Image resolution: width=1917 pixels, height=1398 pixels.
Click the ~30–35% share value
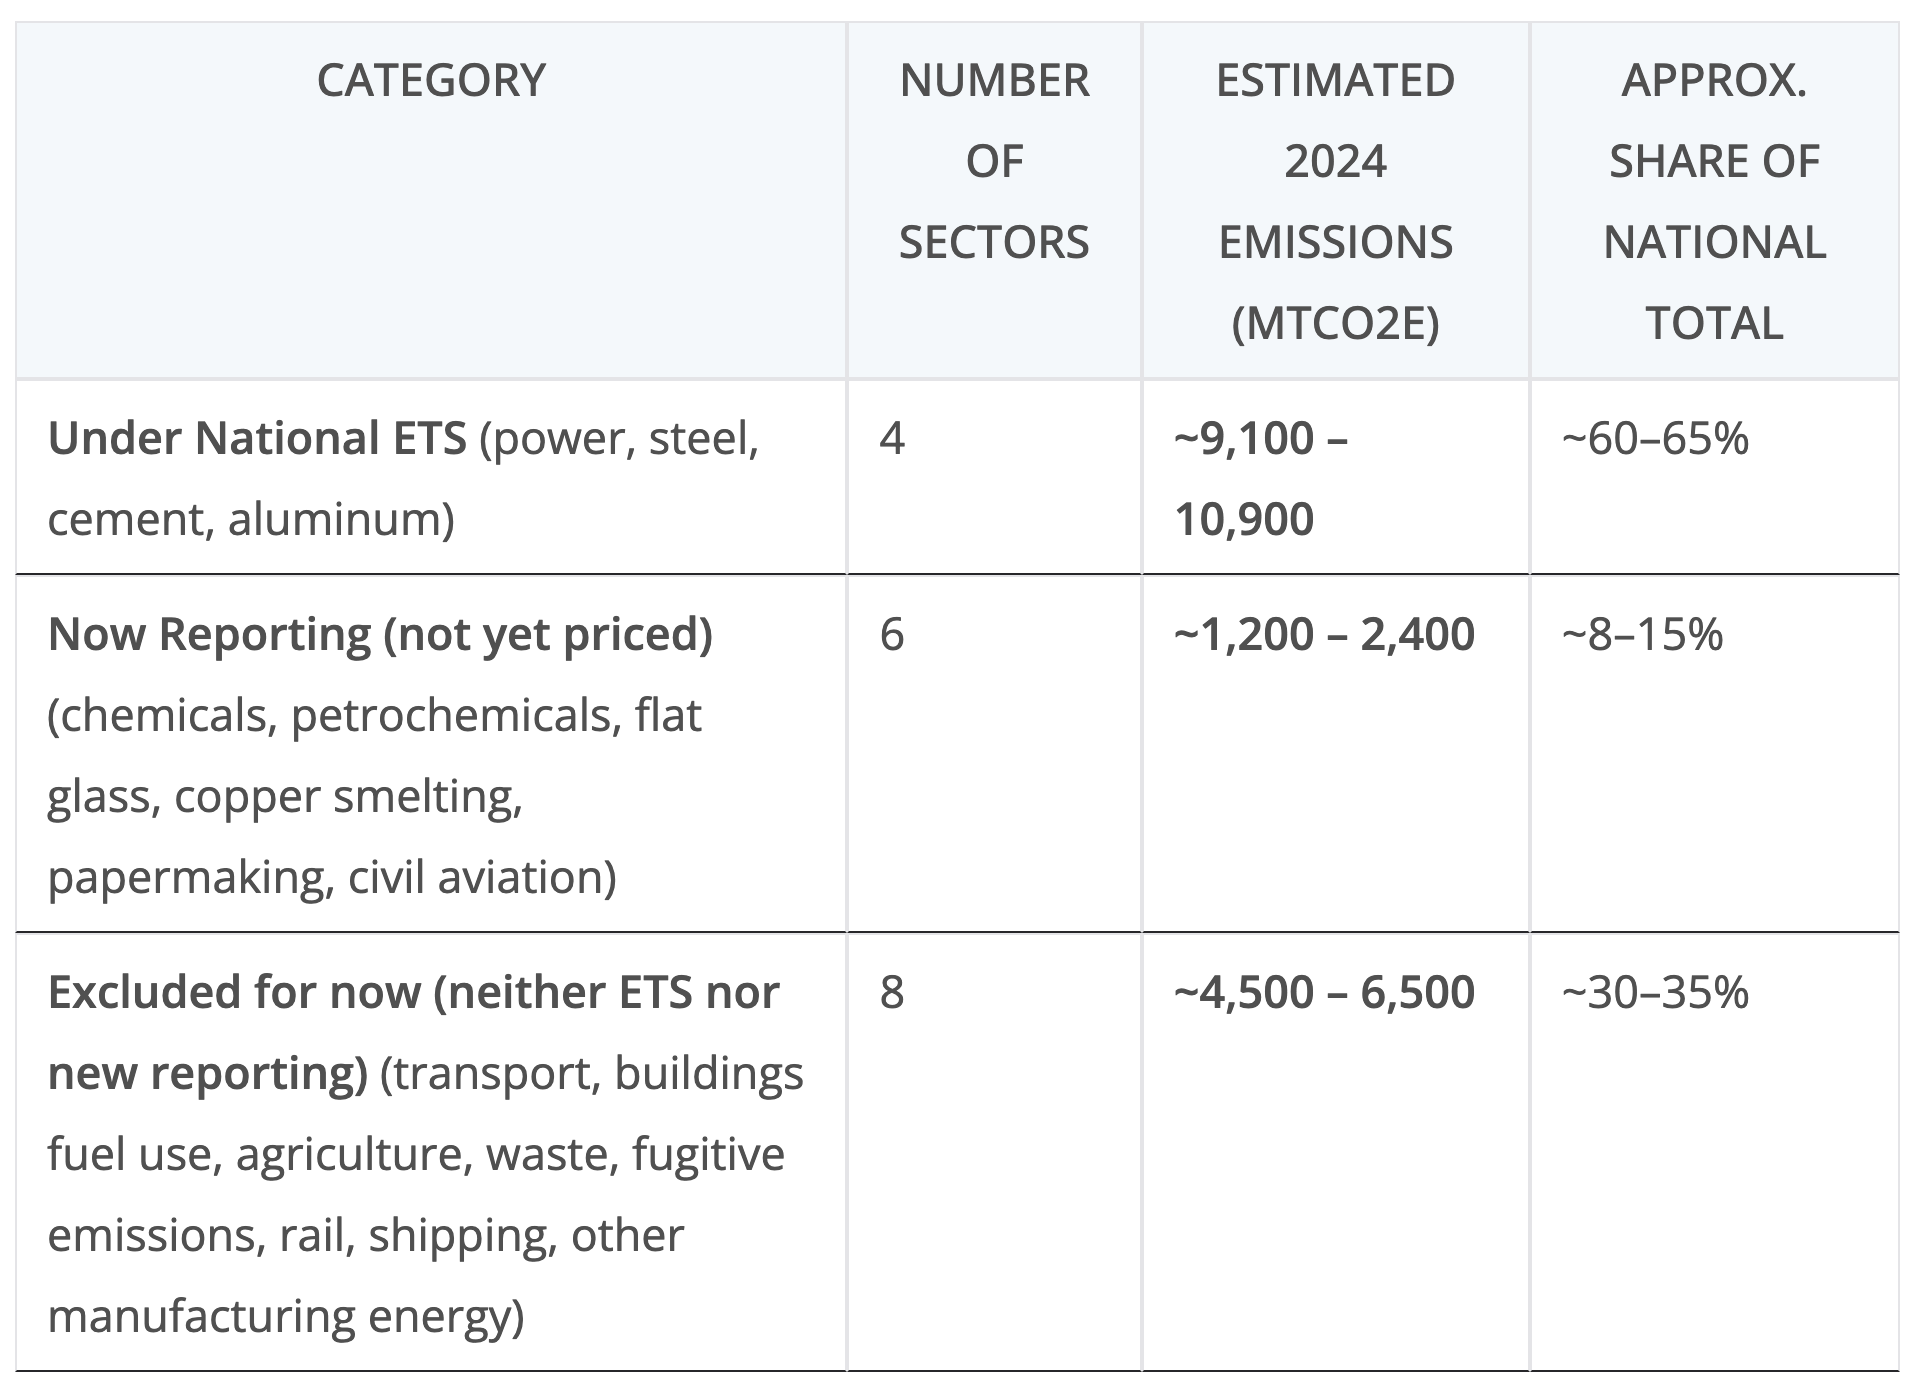click(1655, 992)
